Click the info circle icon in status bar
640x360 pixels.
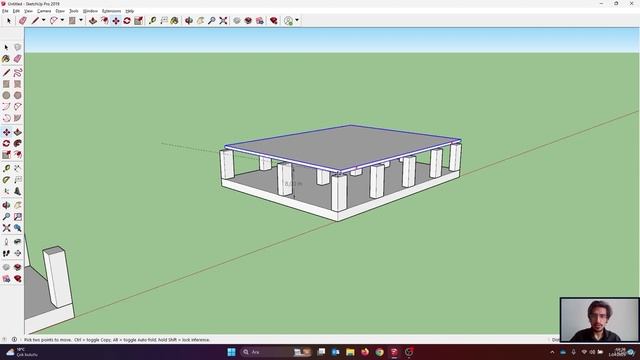pyautogui.click(x=14, y=340)
